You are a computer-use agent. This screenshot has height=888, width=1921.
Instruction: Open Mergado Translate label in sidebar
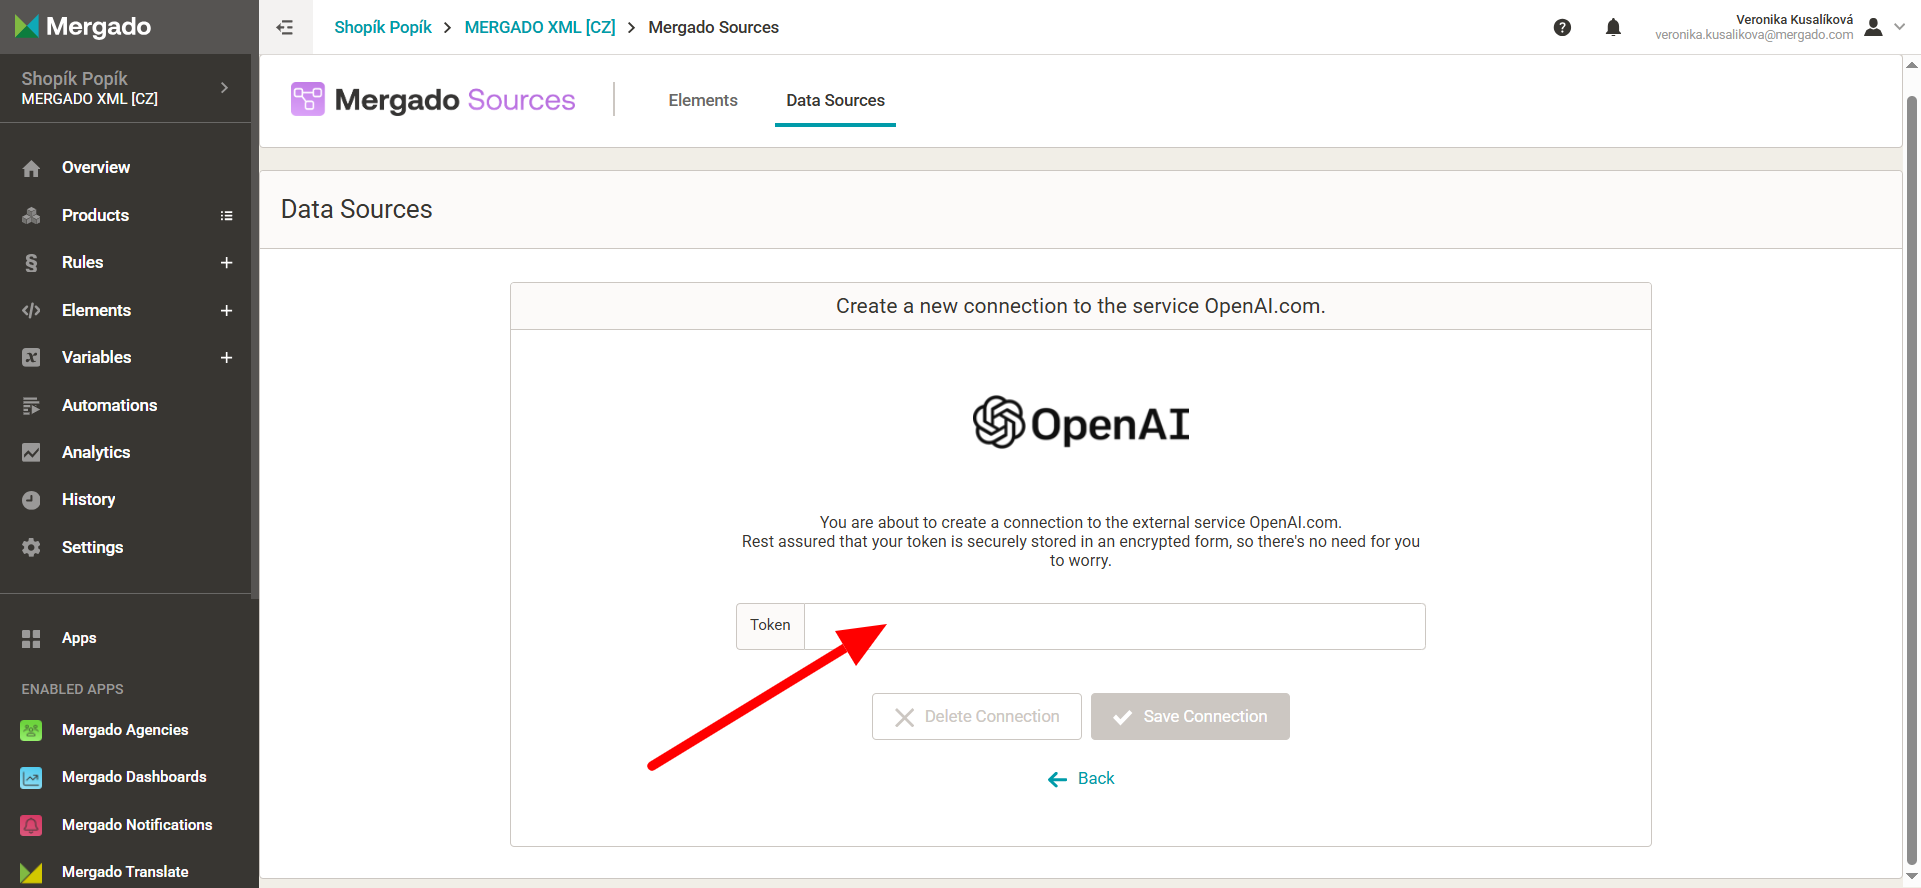click(125, 872)
